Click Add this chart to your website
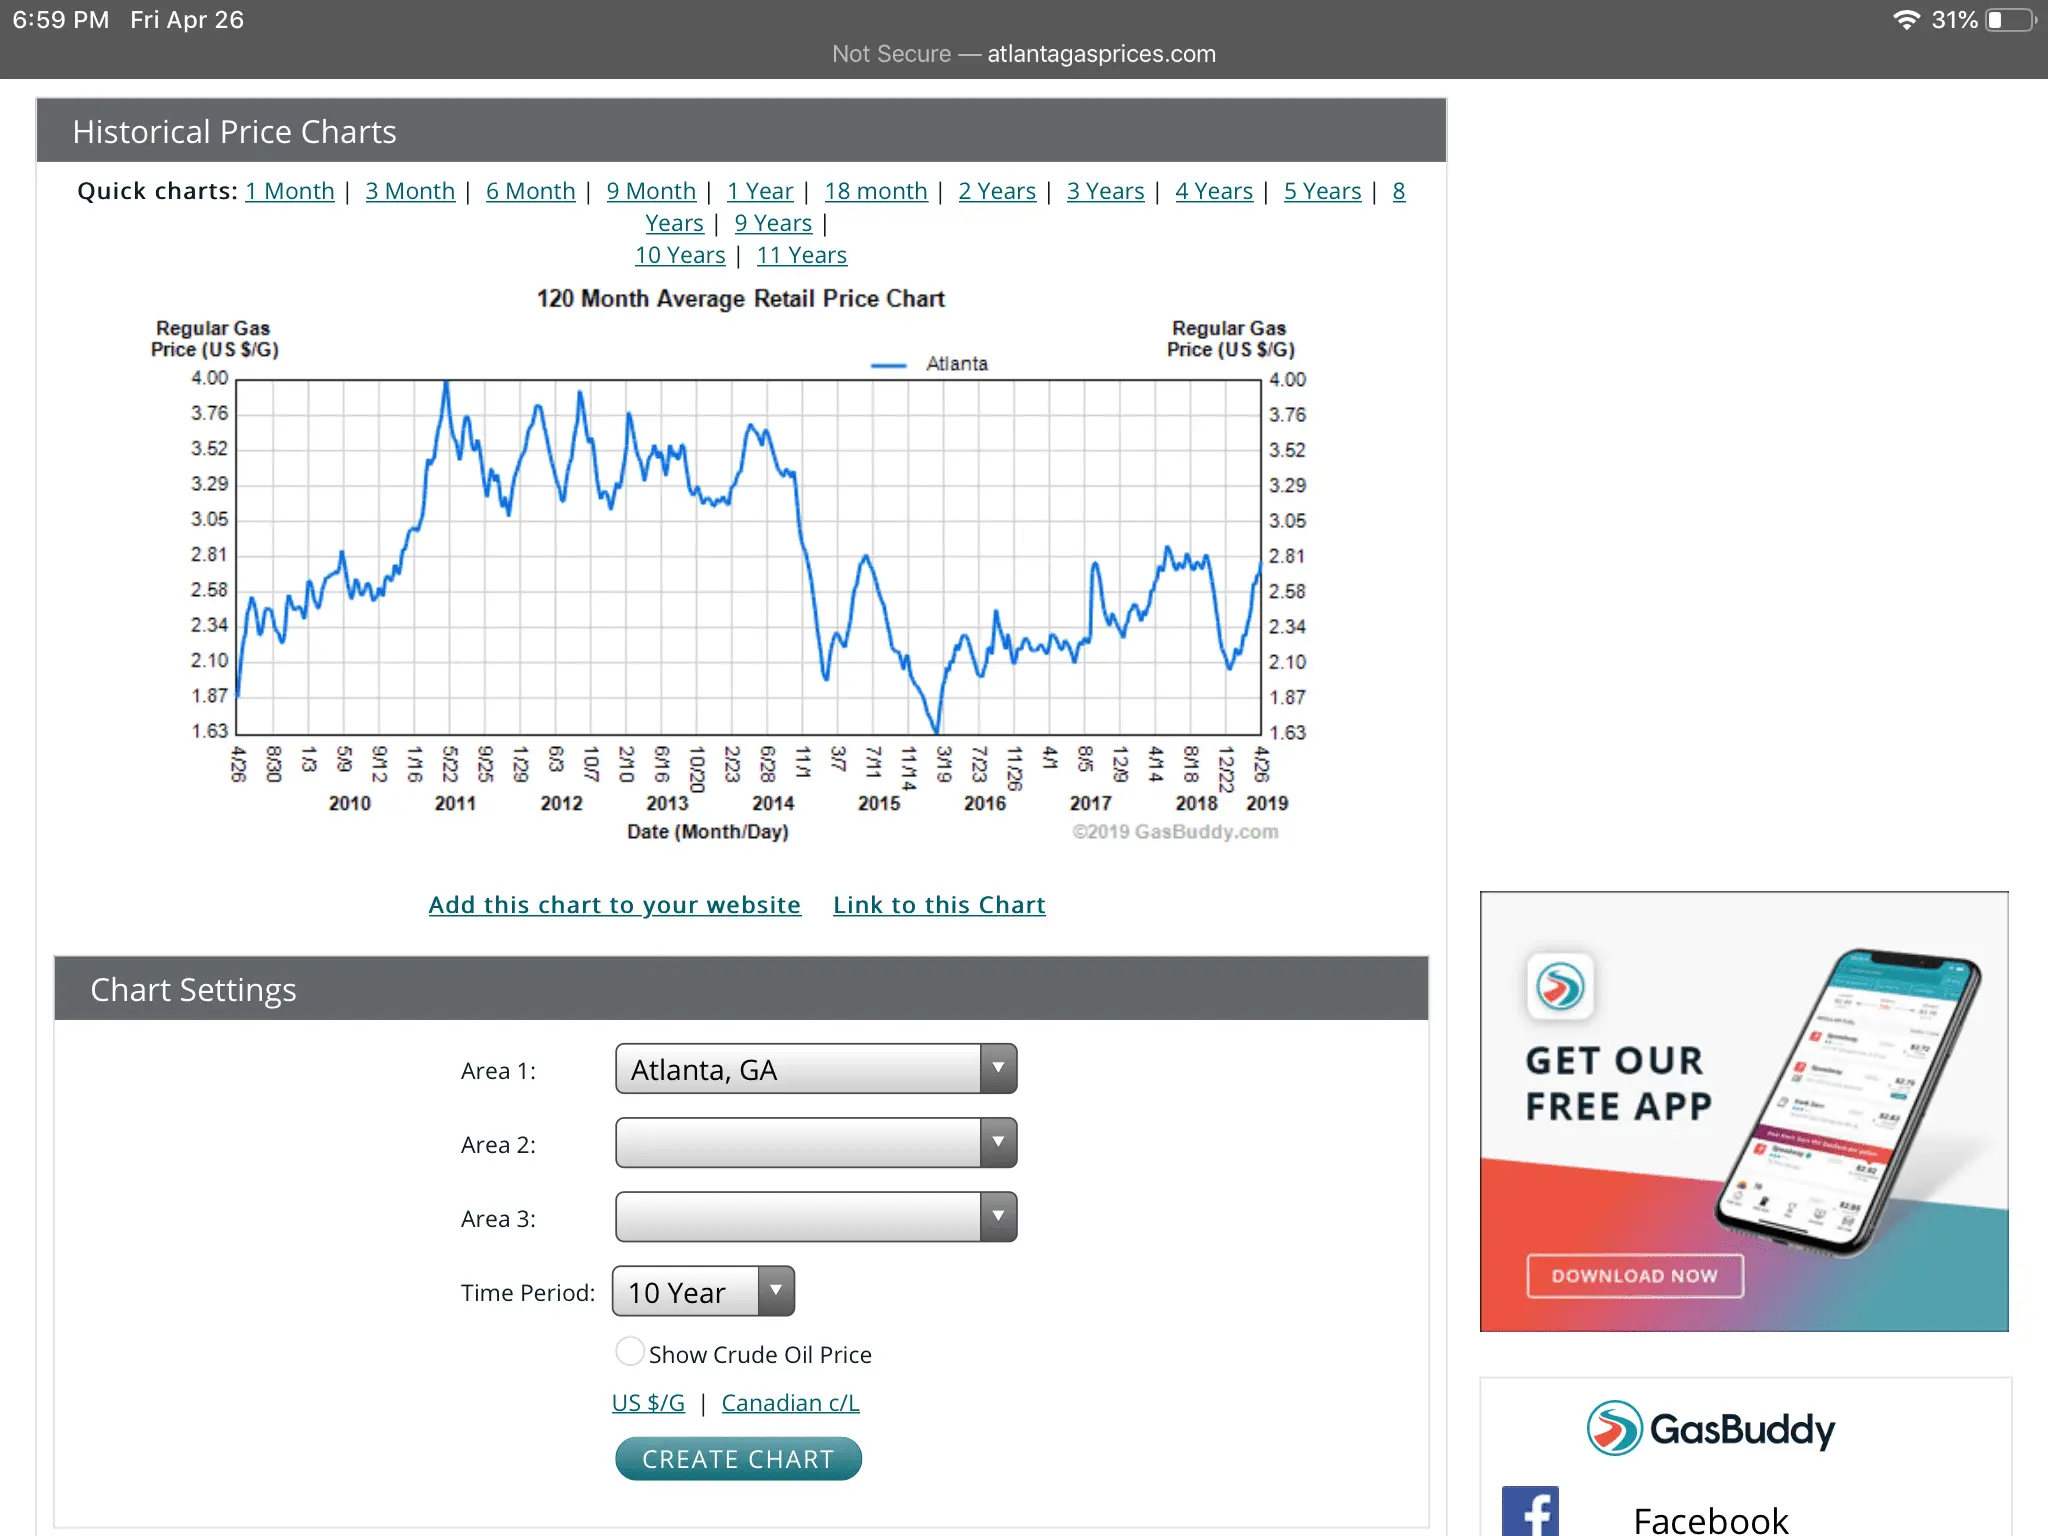 point(614,904)
